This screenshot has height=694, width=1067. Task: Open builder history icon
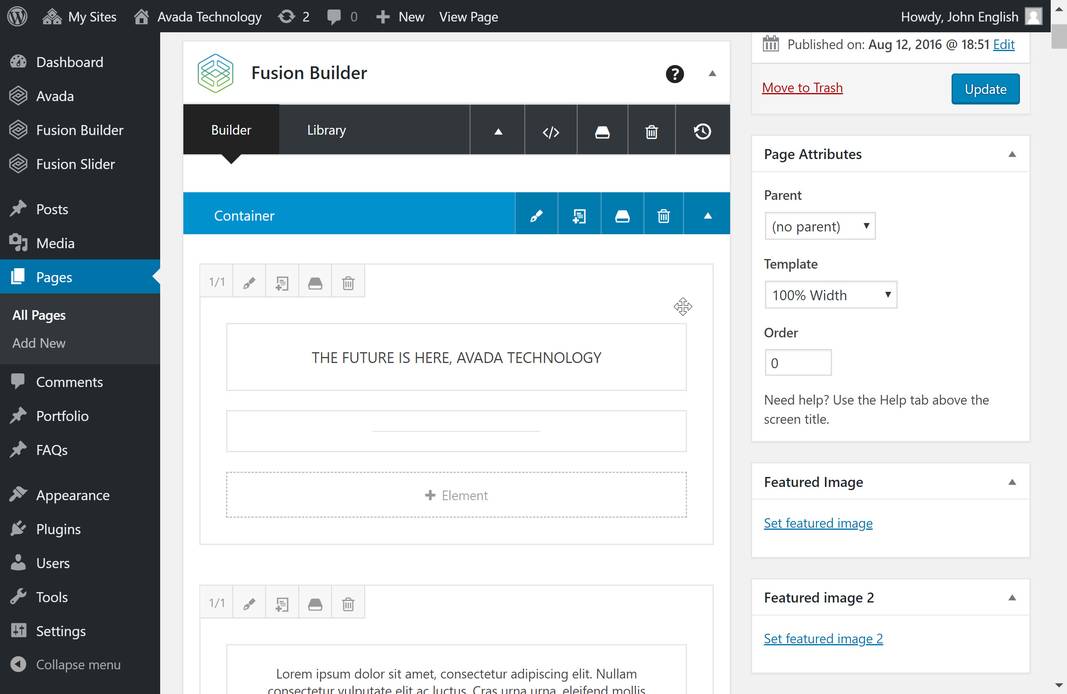tap(702, 131)
